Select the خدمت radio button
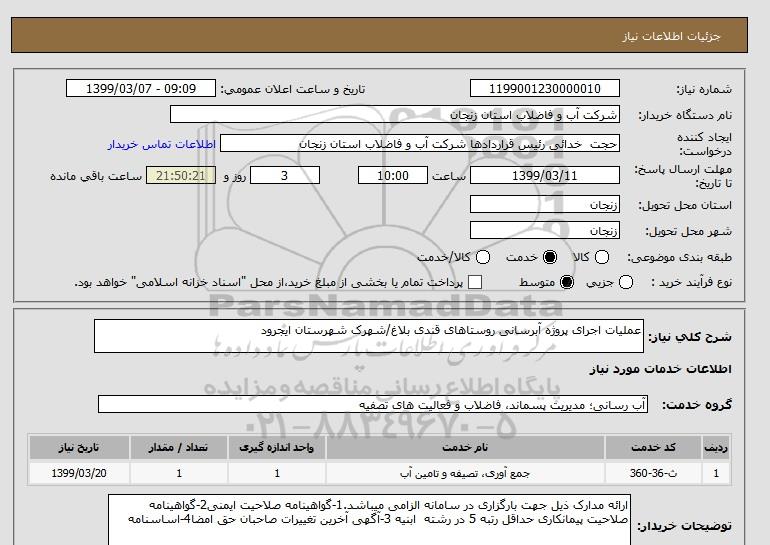The image size is (770, 545). point(550,257)
